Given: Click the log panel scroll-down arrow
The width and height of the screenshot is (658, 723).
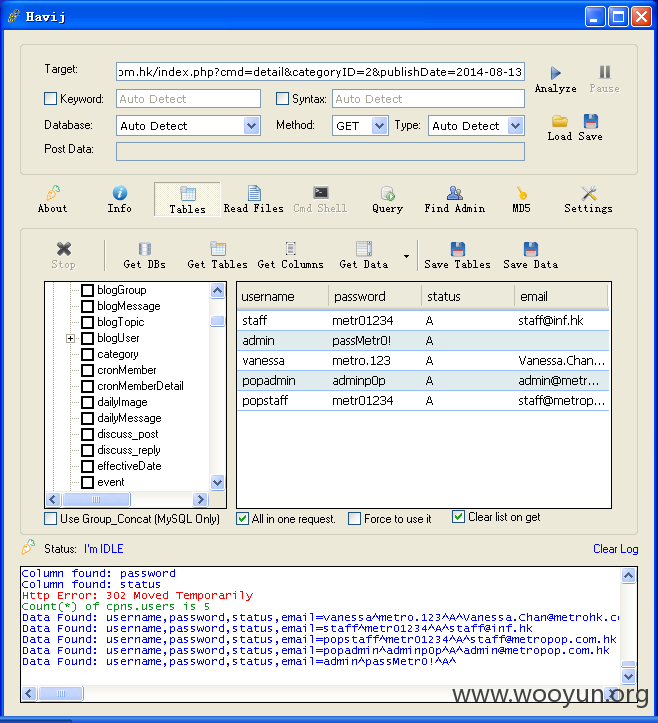Looking at the screenshot, I should coord(628,676).
